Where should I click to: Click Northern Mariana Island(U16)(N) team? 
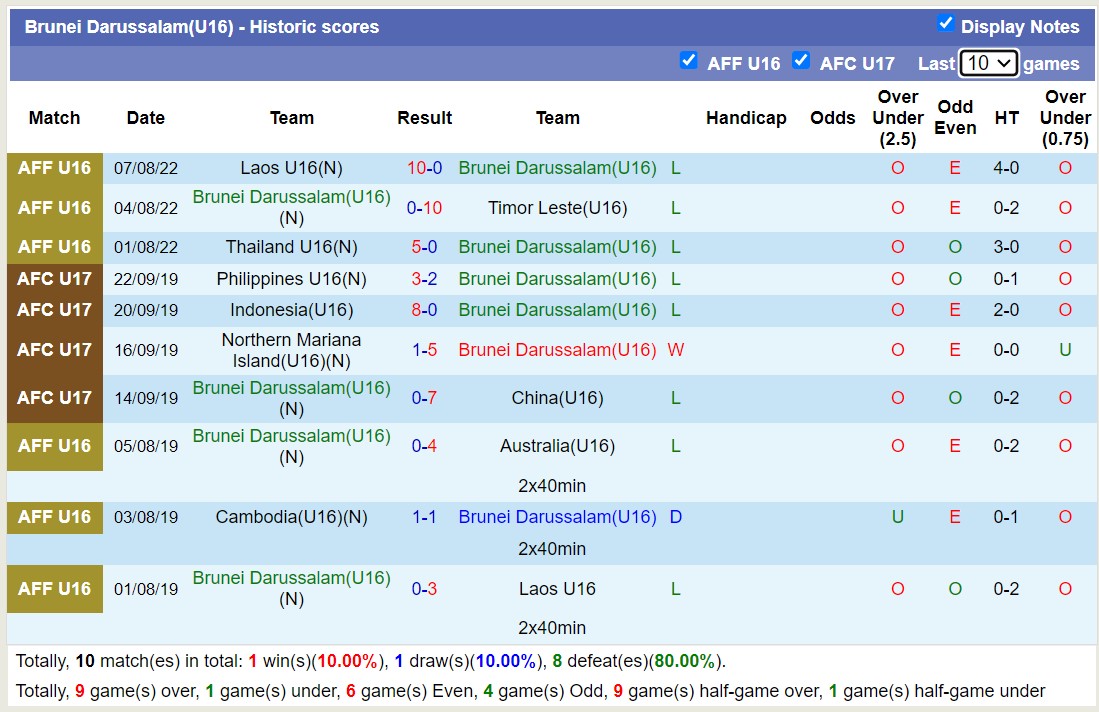click(291, 350)
